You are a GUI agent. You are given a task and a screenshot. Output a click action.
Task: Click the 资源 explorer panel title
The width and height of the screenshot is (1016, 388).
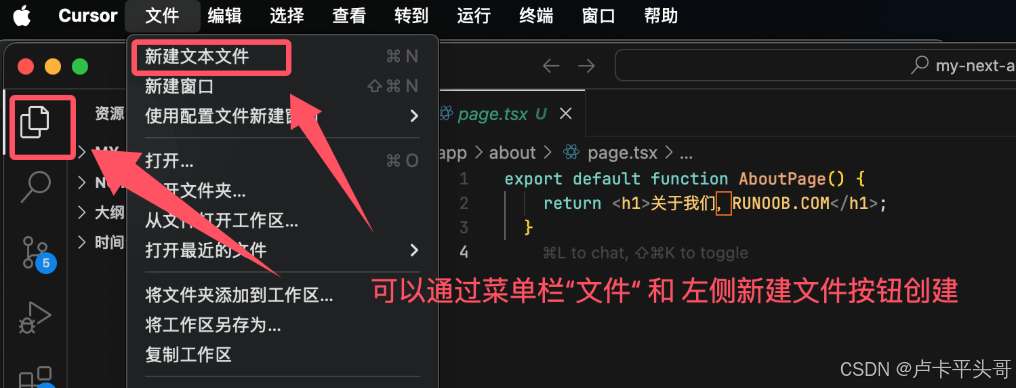(110, 114)
